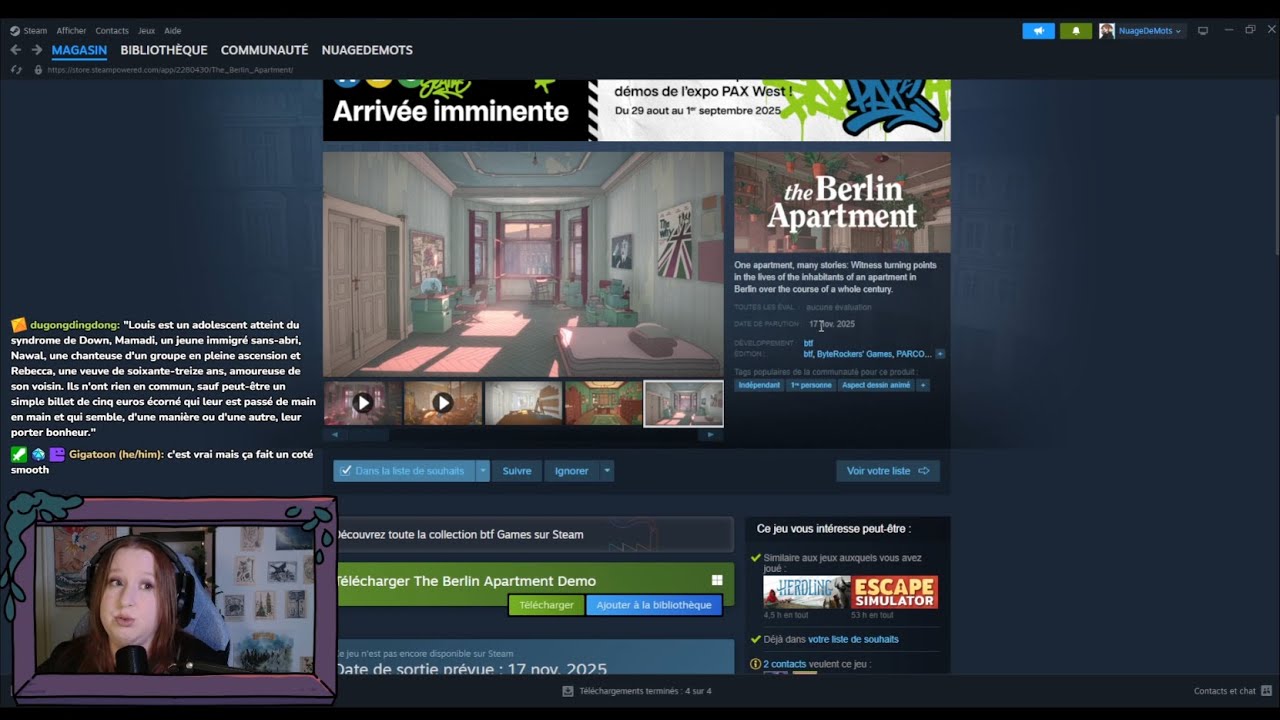Click the downloads icon in the status bar

pos(568,691)
